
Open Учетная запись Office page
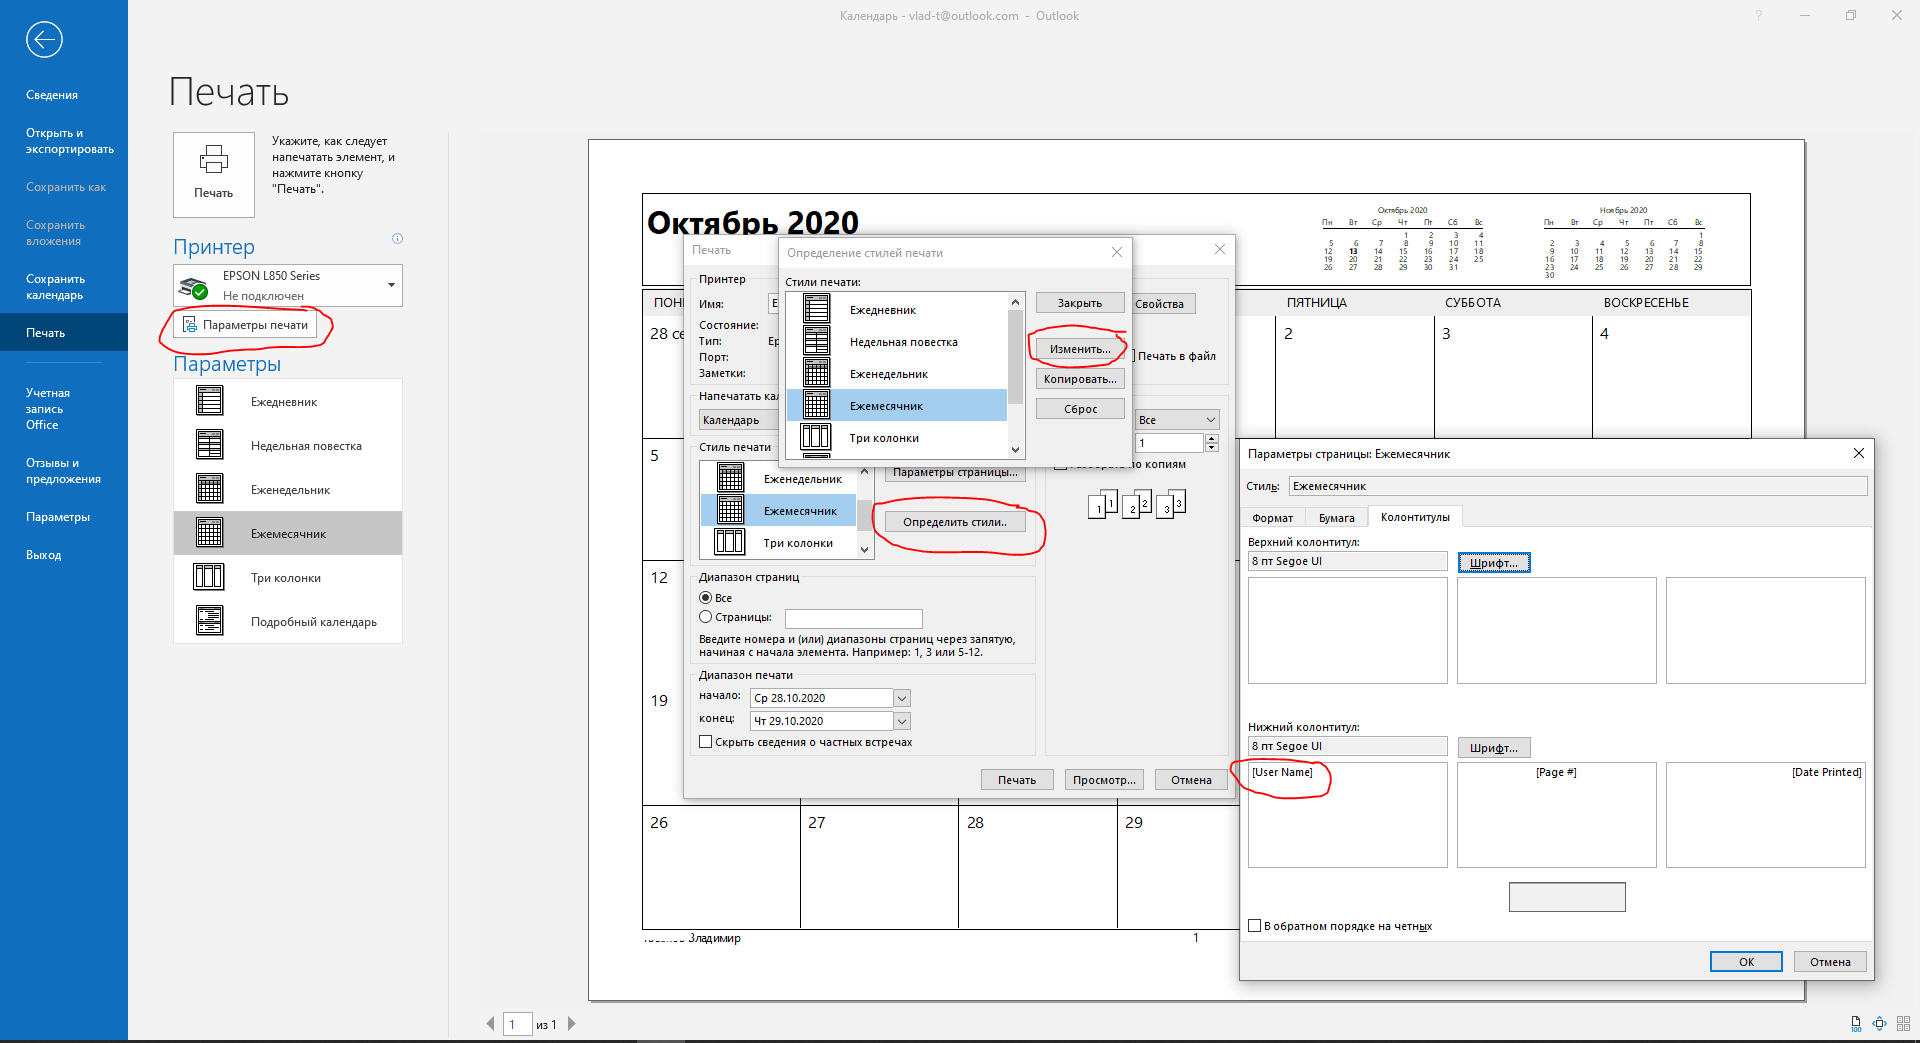tap(46, 409)
